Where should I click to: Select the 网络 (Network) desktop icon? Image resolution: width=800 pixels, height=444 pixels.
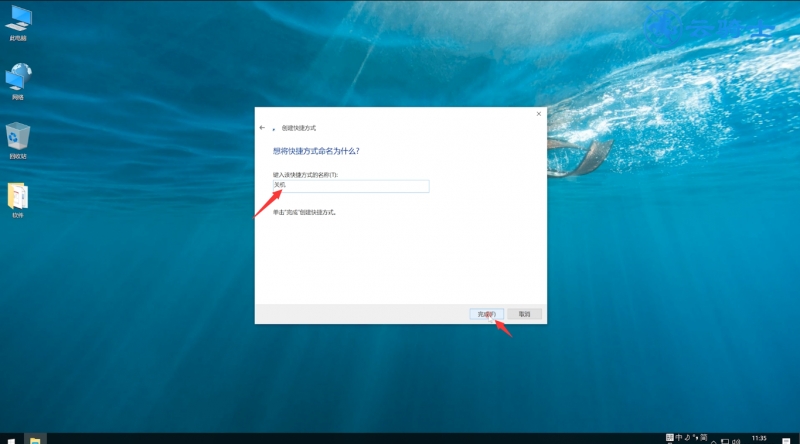point(18,82)
